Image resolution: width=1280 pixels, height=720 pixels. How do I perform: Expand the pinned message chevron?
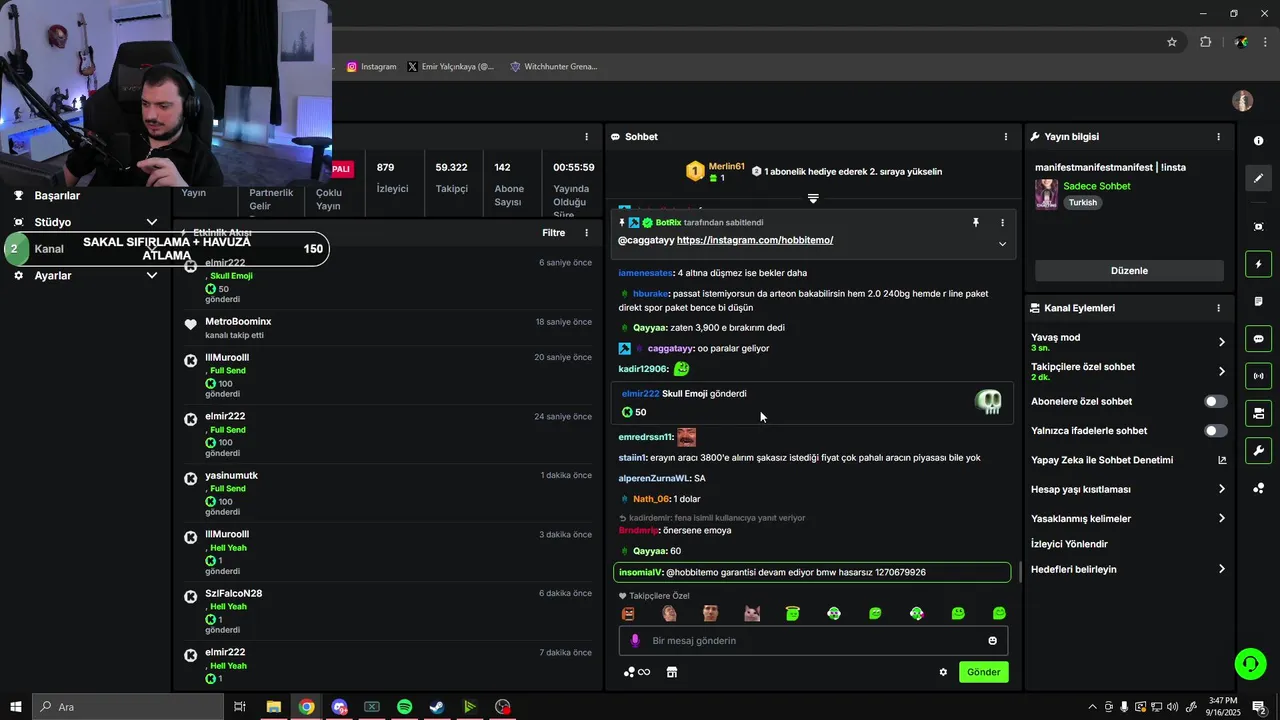tap(1002, 244)
